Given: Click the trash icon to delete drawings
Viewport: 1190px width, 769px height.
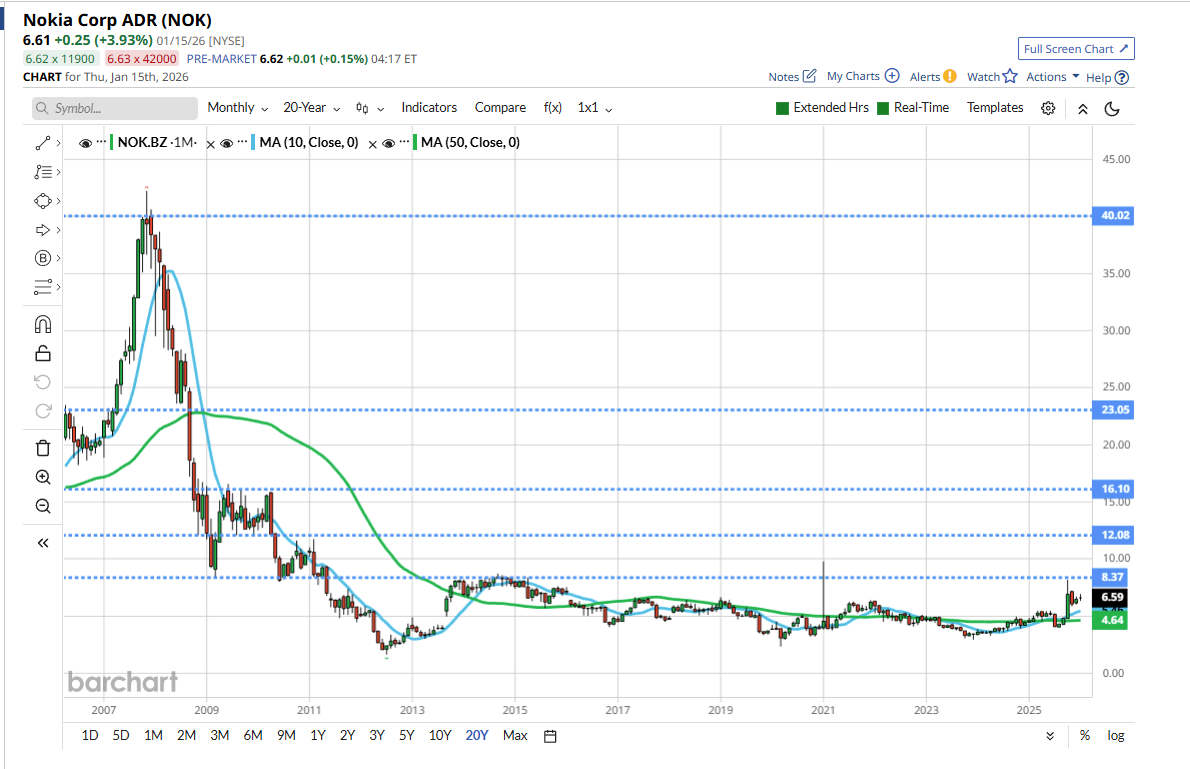Looking at the screenshot, I should click(42, 447).
